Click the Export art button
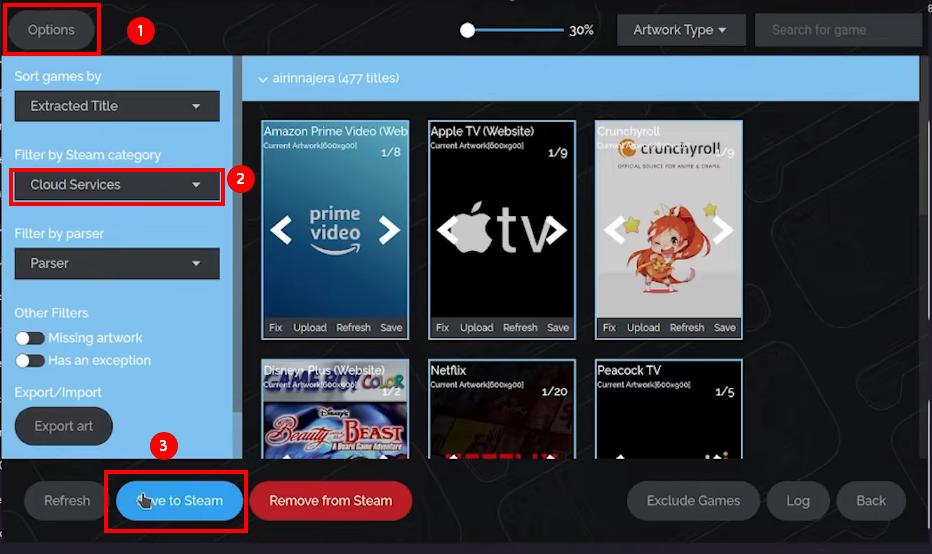932x554 pixels. point(64,426)
